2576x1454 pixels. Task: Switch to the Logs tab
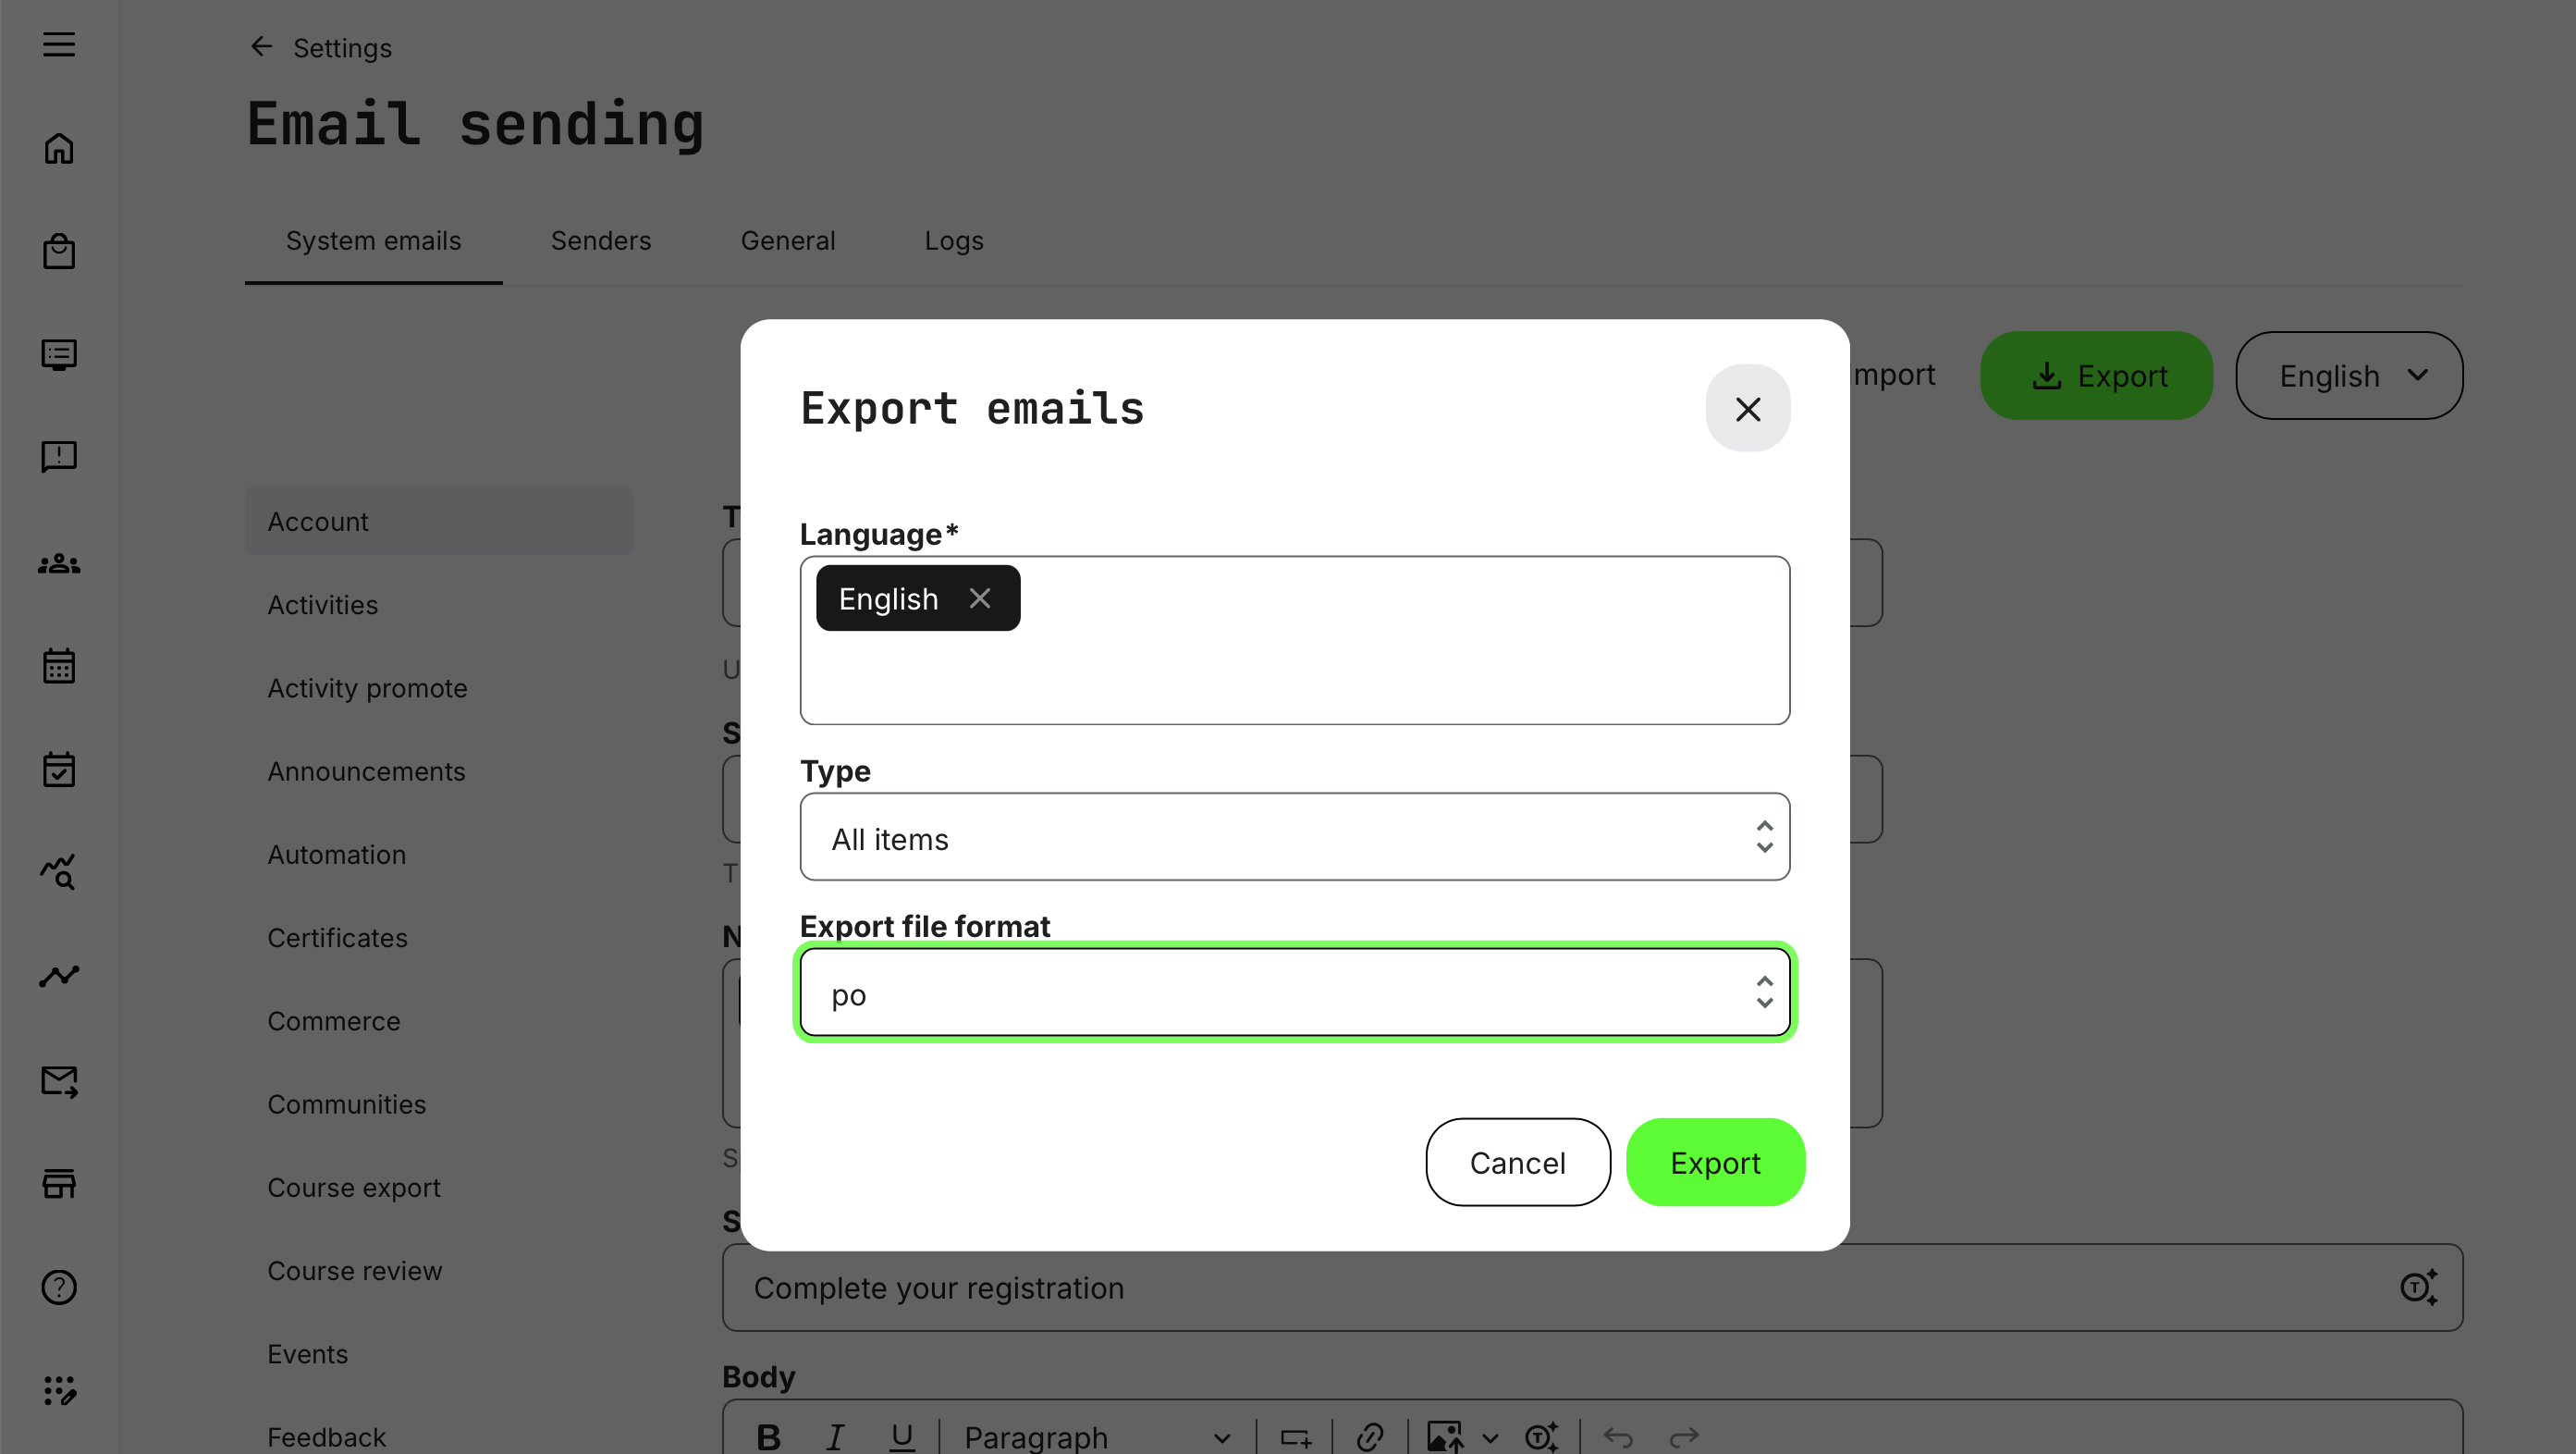(x=952, y=240)
